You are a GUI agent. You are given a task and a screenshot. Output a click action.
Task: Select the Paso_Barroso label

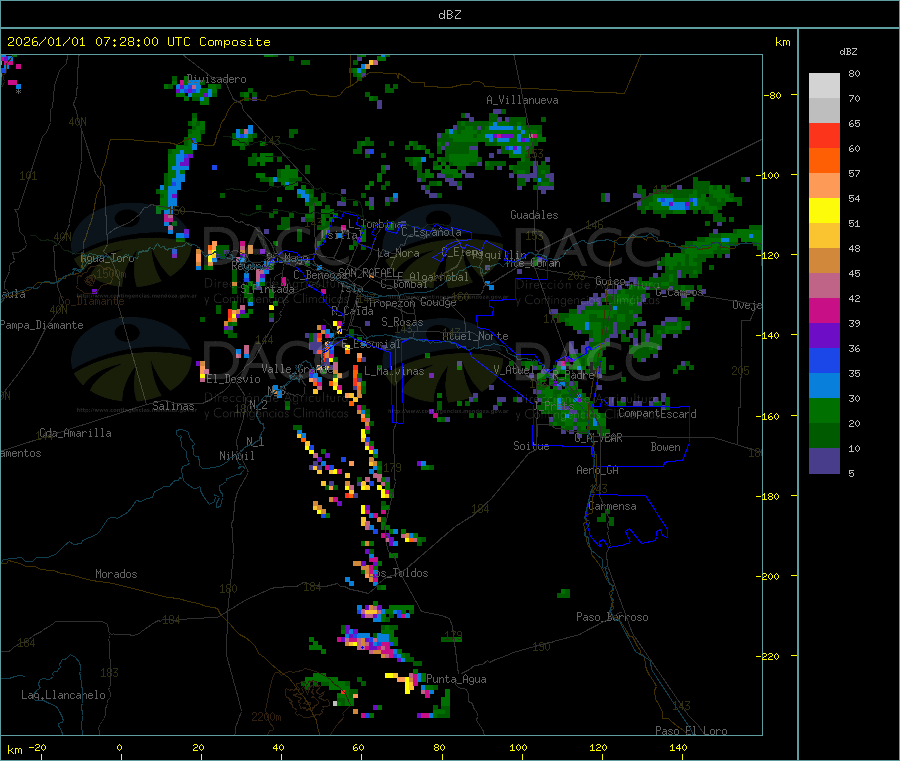(x=612, y=617)
